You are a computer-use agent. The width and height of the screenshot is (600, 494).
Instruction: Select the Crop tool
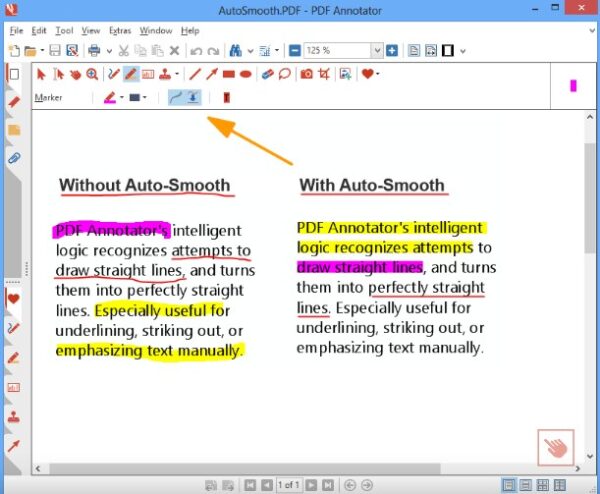[x=324, y=74]
